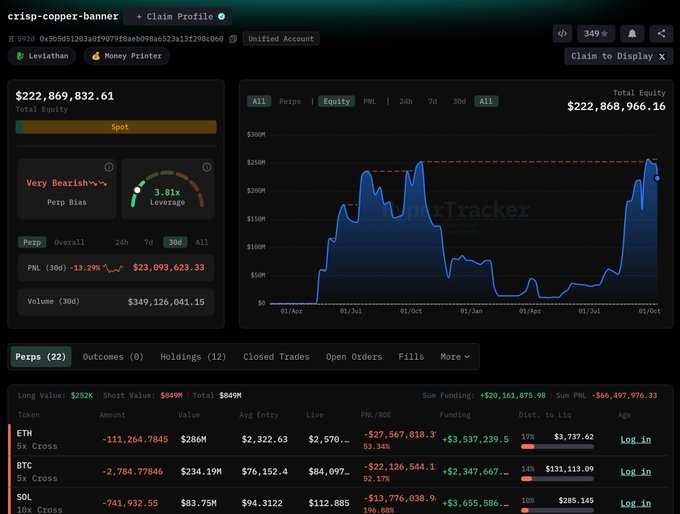680x514 pixels.
Task: Click the verified badge in Claim Profile
Action: pyautogui.click(x=222, y=16)
